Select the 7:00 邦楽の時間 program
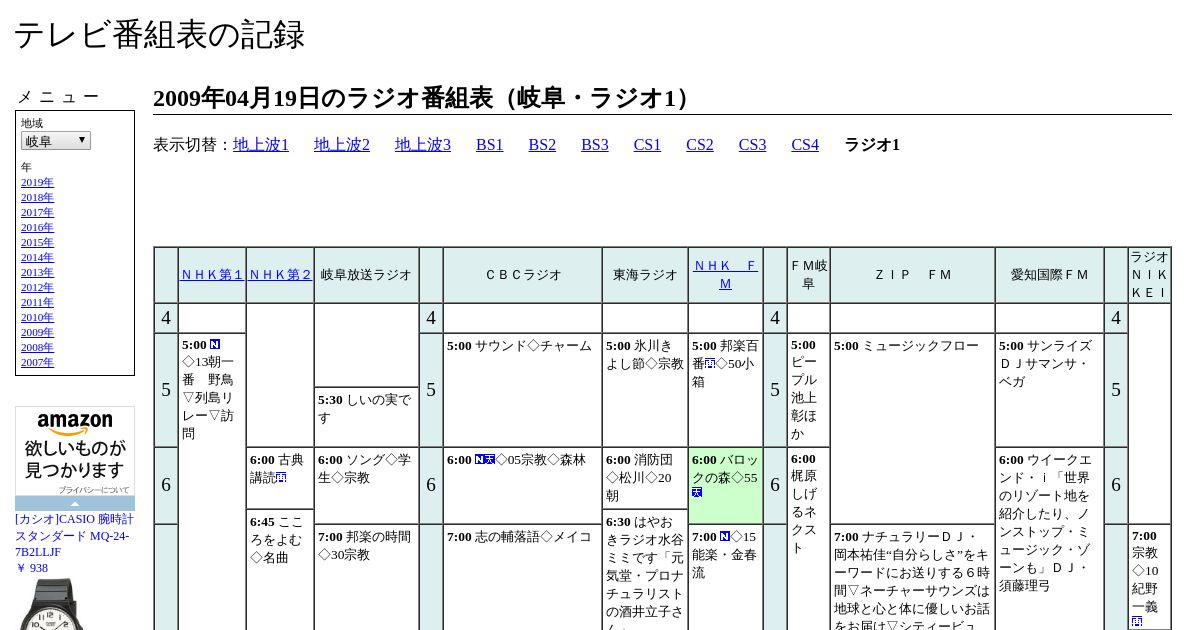Screen dimensions: 1200x630 click(366, 577)
